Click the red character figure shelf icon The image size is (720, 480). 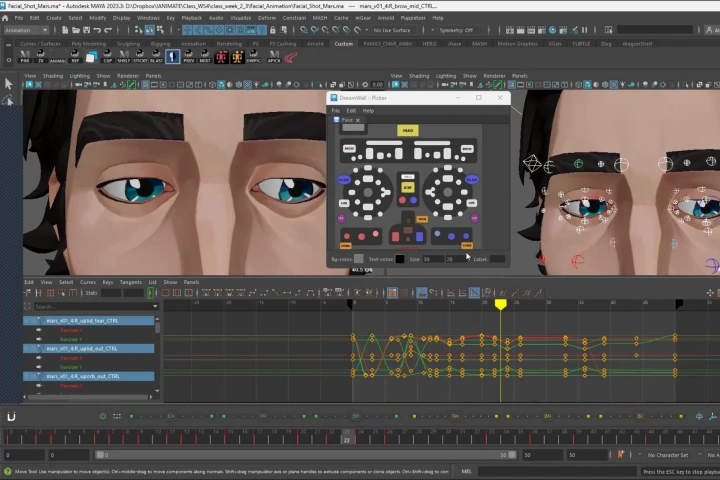click(x=221, y=57)
